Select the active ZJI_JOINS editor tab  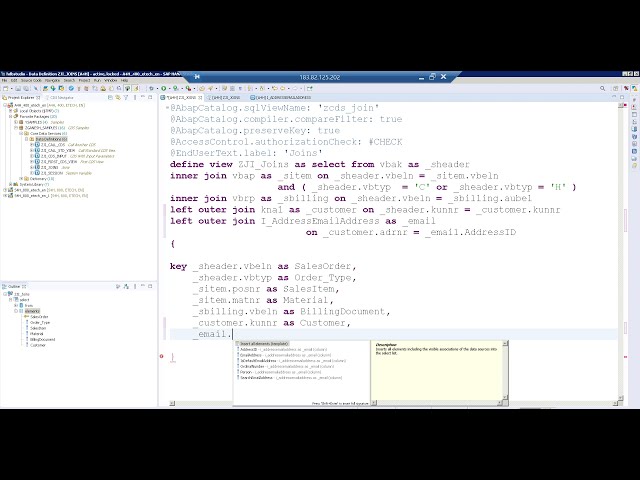click(x=182, y=98)
